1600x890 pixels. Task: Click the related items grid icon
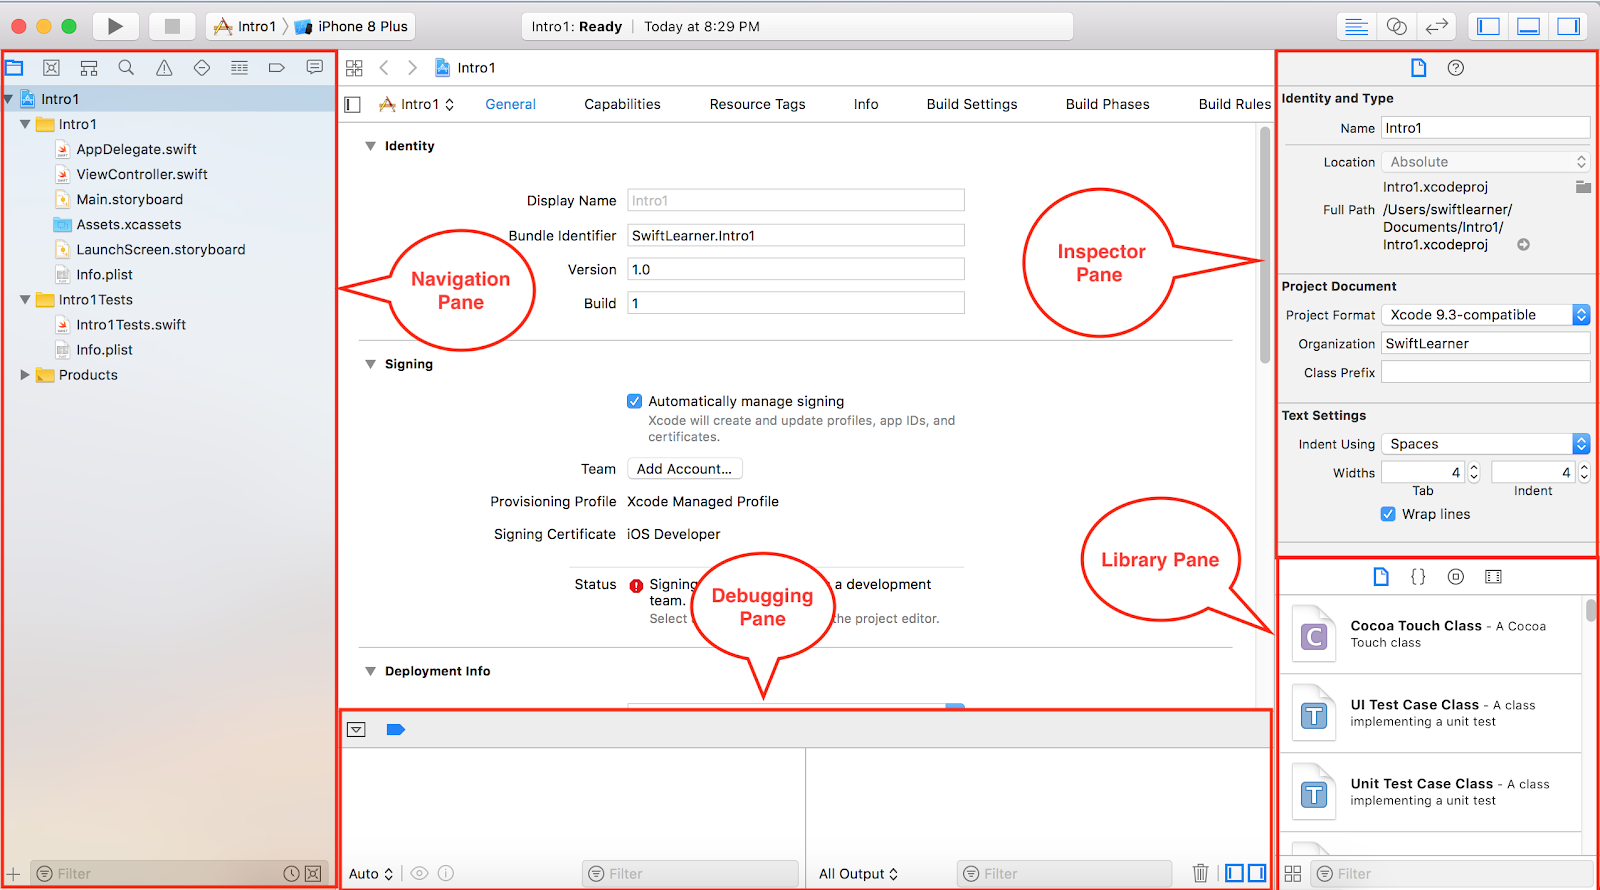[354, 68]
